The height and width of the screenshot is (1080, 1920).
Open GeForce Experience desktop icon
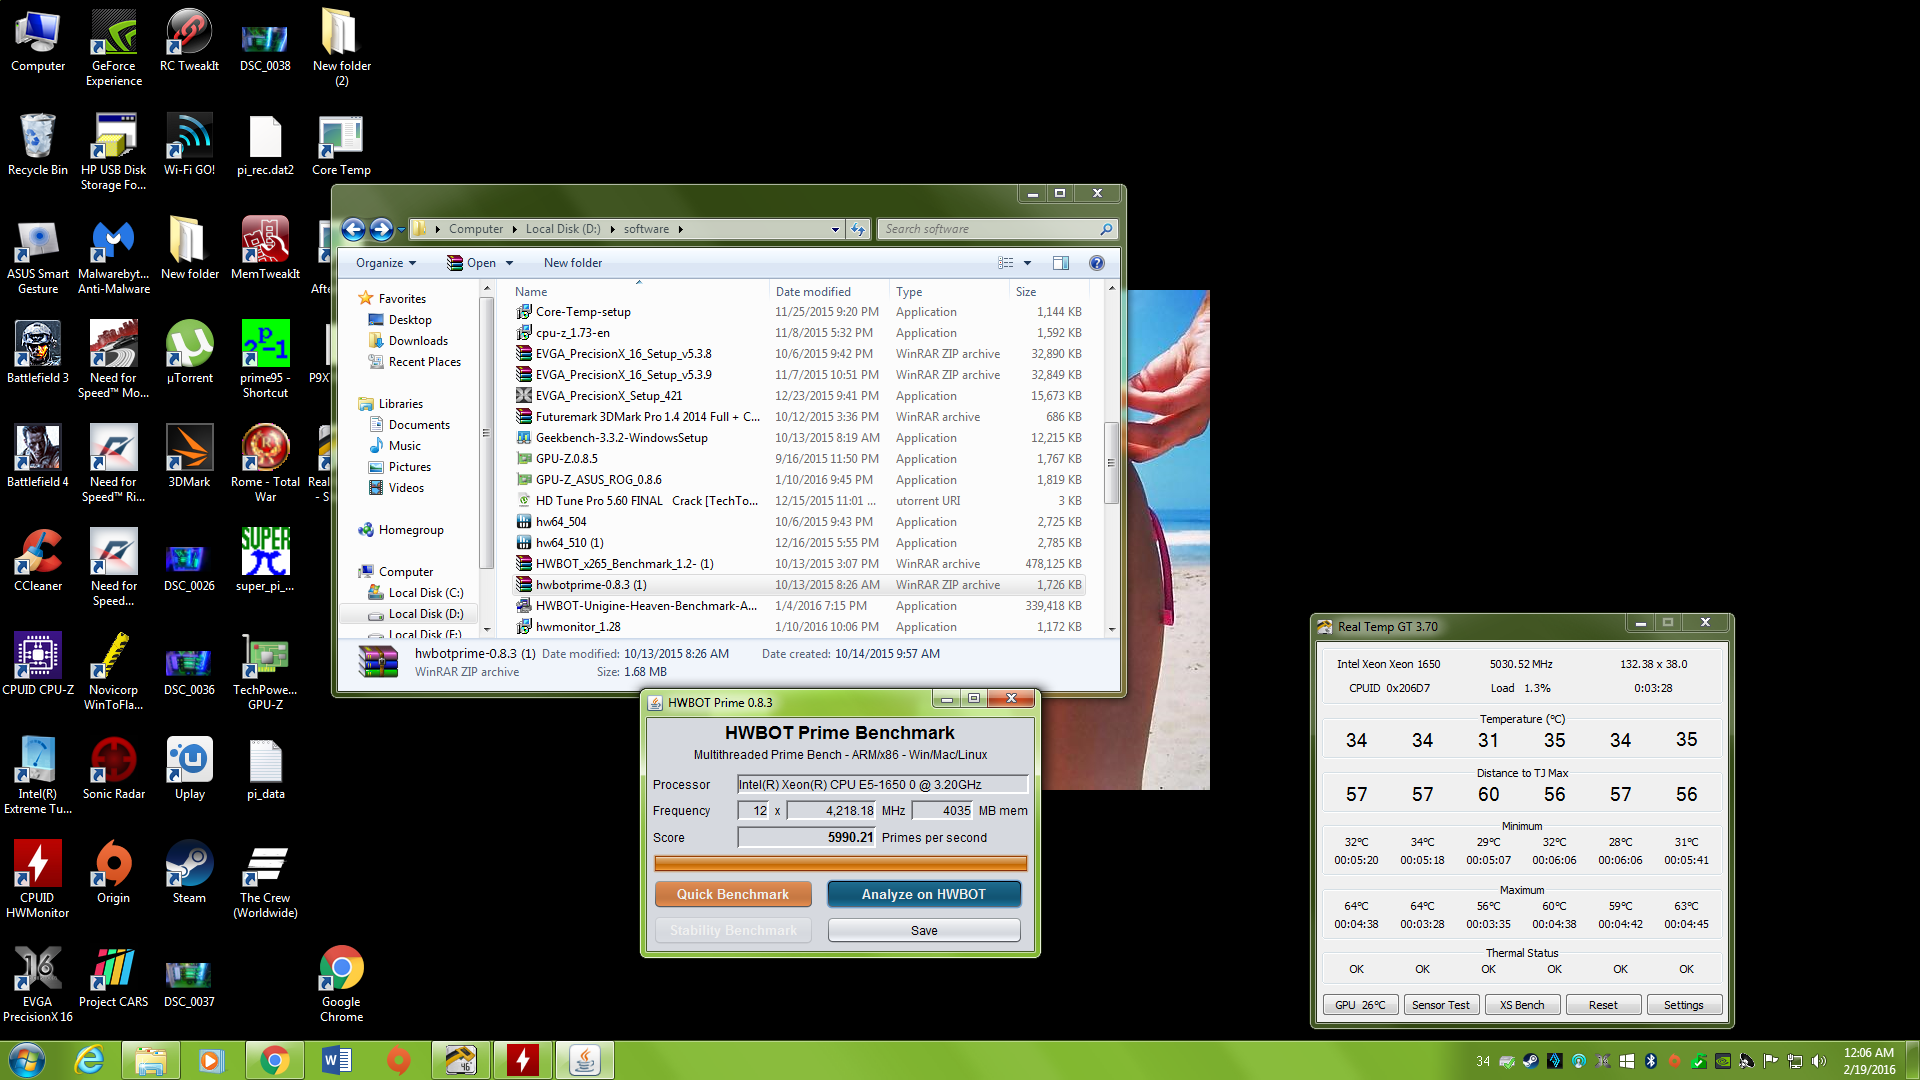[x=113, y=48]
